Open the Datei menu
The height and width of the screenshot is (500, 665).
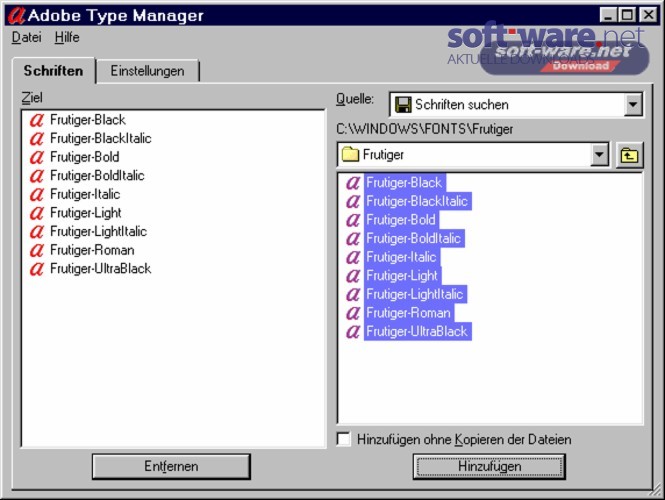pyautogui.click(x=26, y=37)
